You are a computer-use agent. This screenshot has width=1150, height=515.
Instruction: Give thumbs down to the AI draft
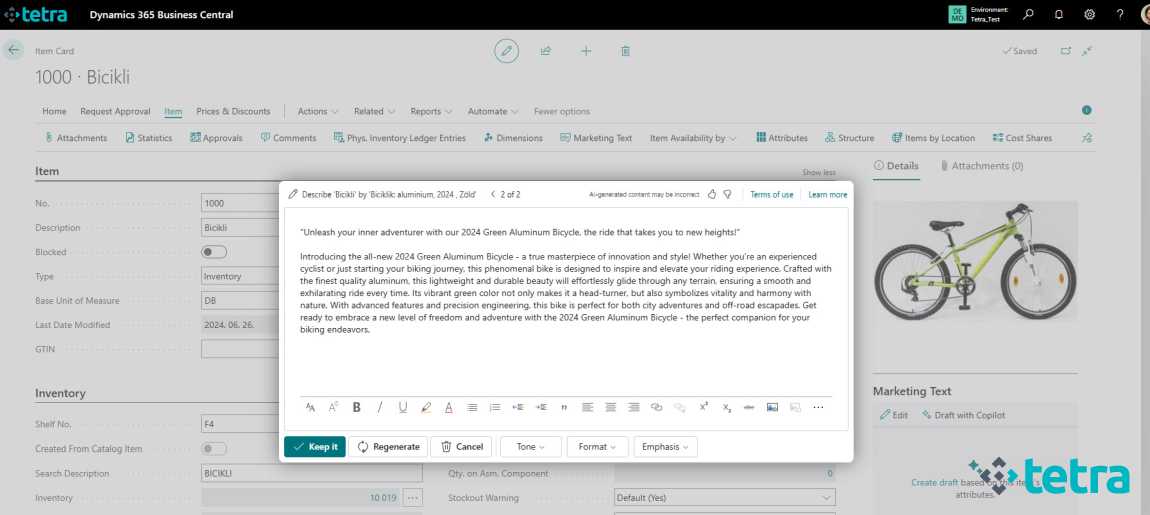pos(727,194)
